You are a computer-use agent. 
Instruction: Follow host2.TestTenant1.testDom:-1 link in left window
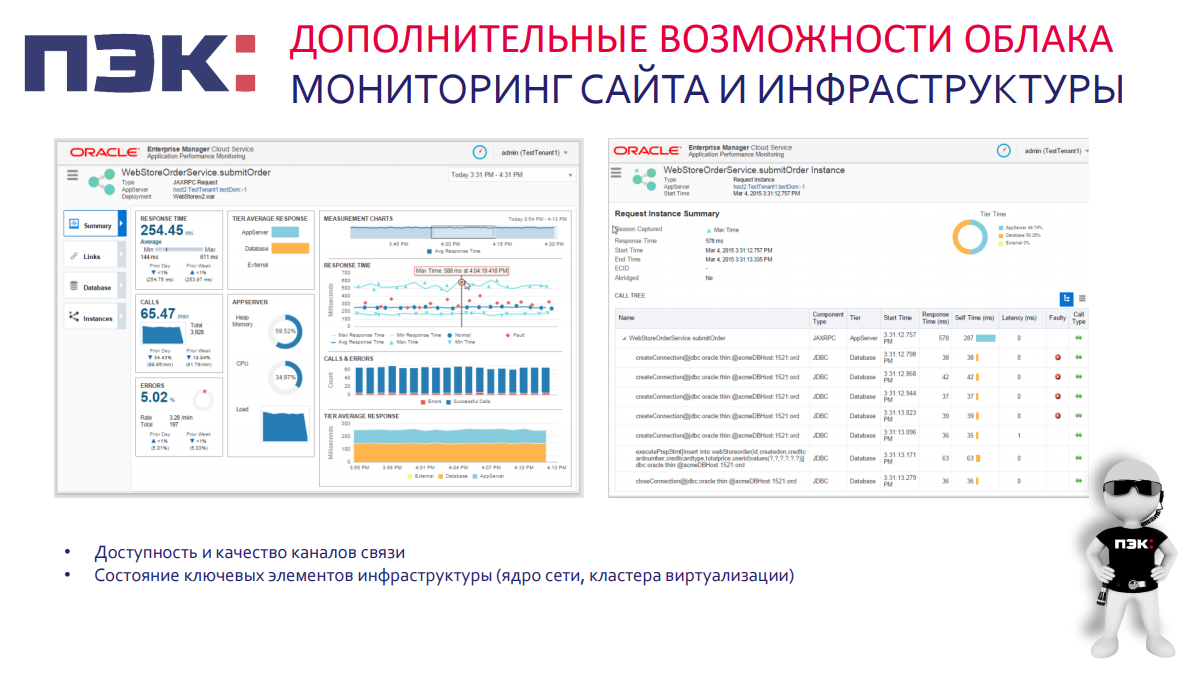coord(209,190)
